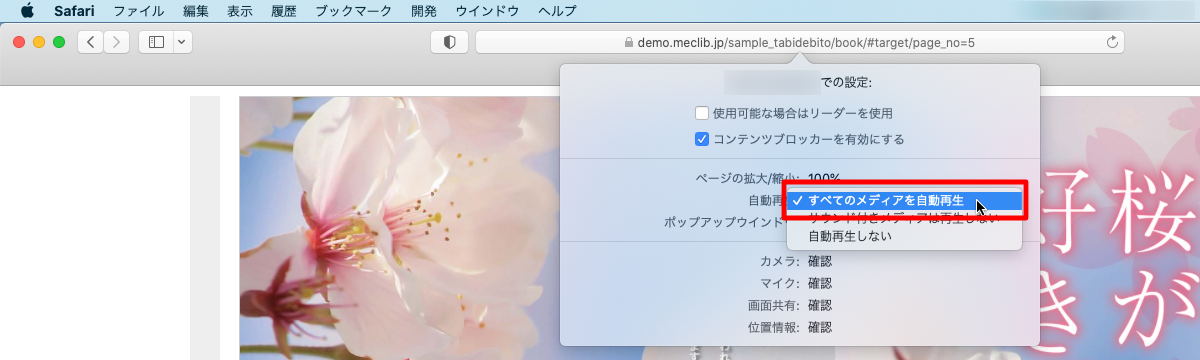This screenshot has width=1200, height=360.
Task: Open the Safari application menu
Action: [74, 11]
